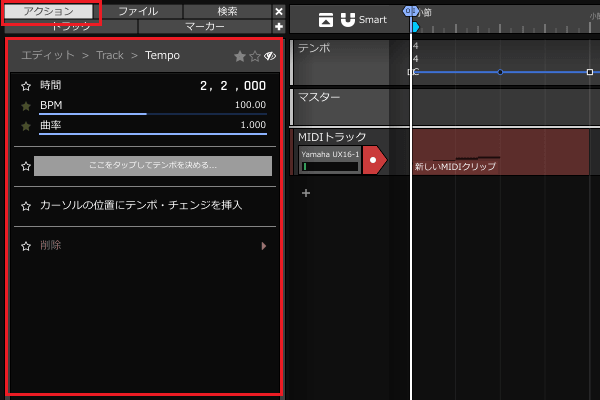
Task: Click the filled star in Tempo header
Action: click(x=240, y=56)
